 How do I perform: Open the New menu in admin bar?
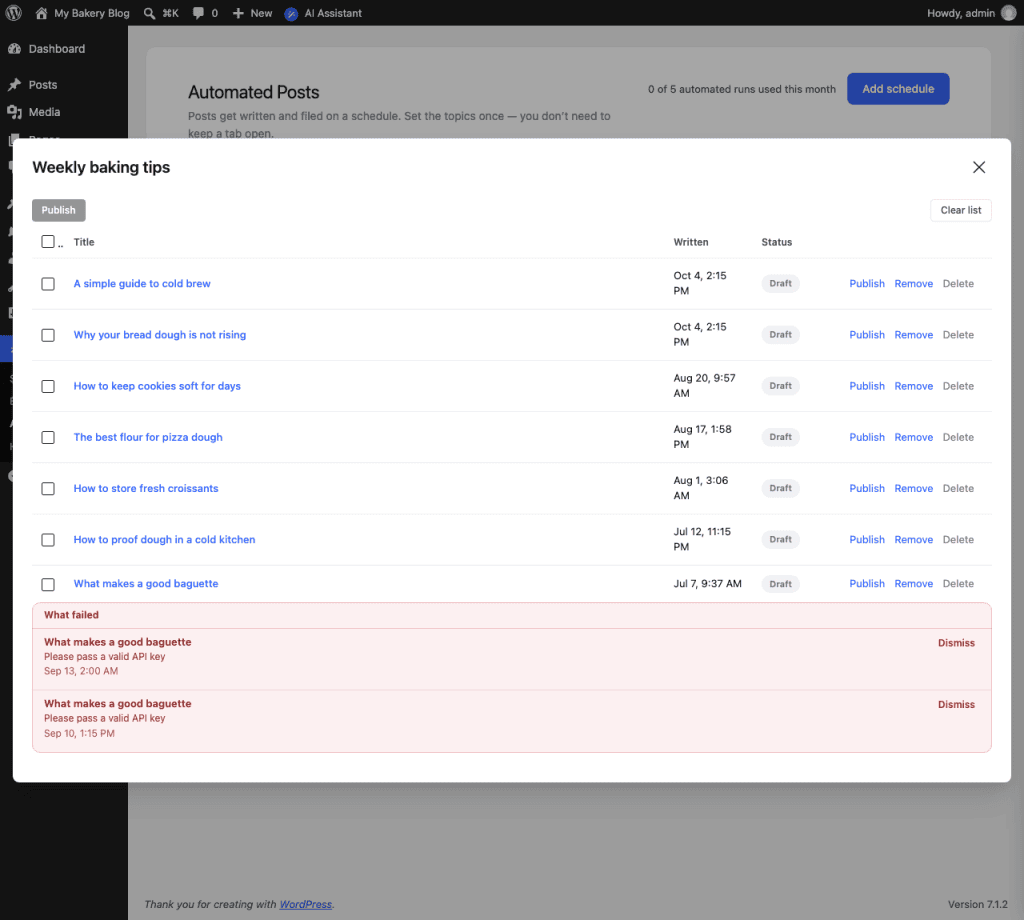tap(253, 13)
